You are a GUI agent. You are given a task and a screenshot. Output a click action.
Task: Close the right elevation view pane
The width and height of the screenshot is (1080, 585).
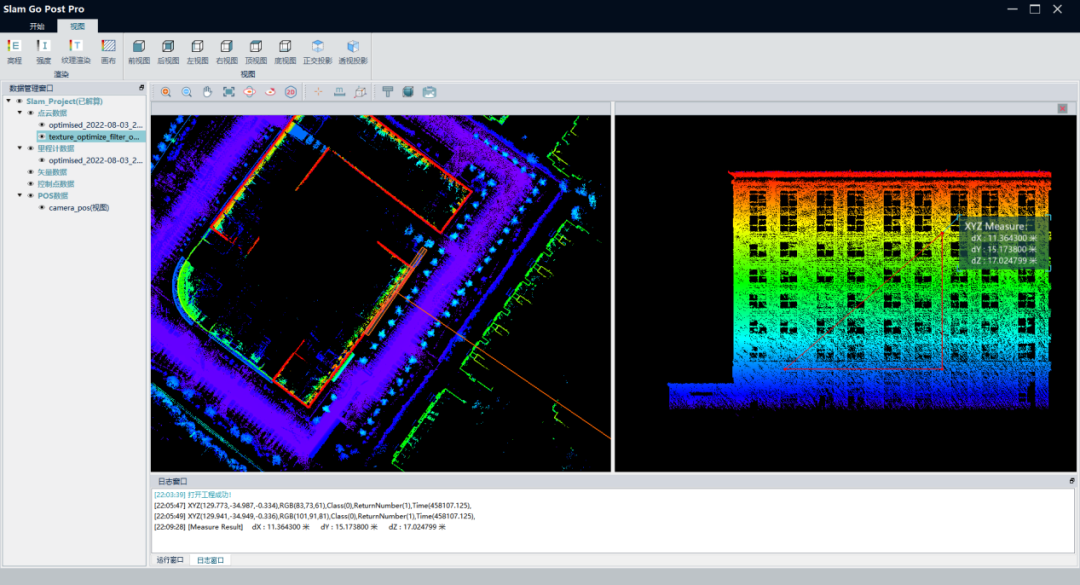pyautogui.click(x=1062, y=108)
